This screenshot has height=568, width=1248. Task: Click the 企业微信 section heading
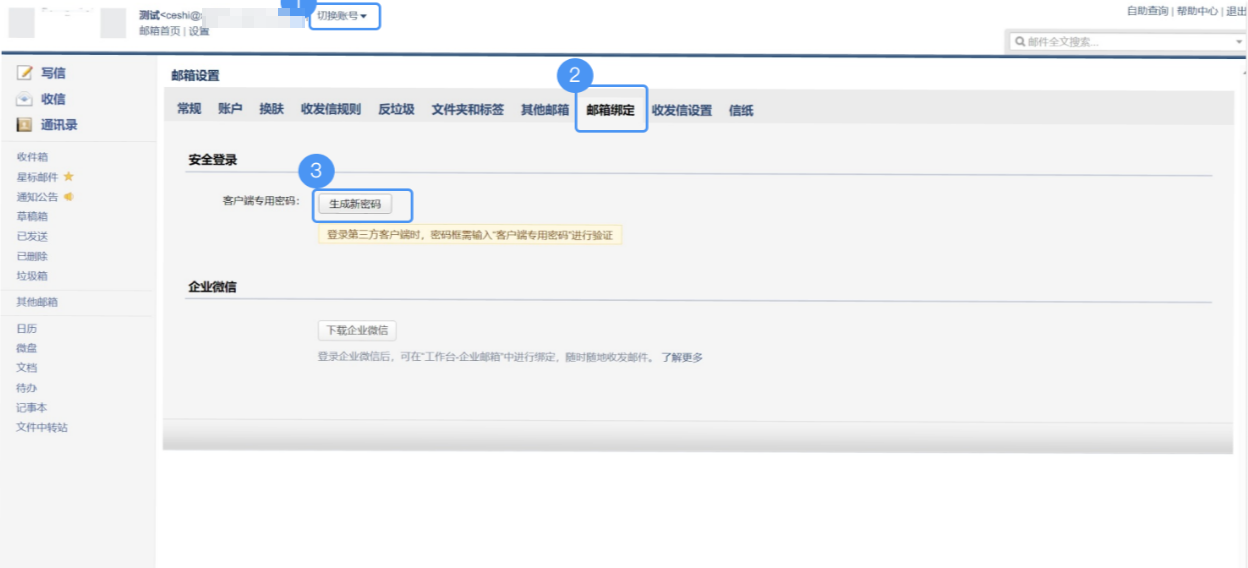tap(212, 287)
